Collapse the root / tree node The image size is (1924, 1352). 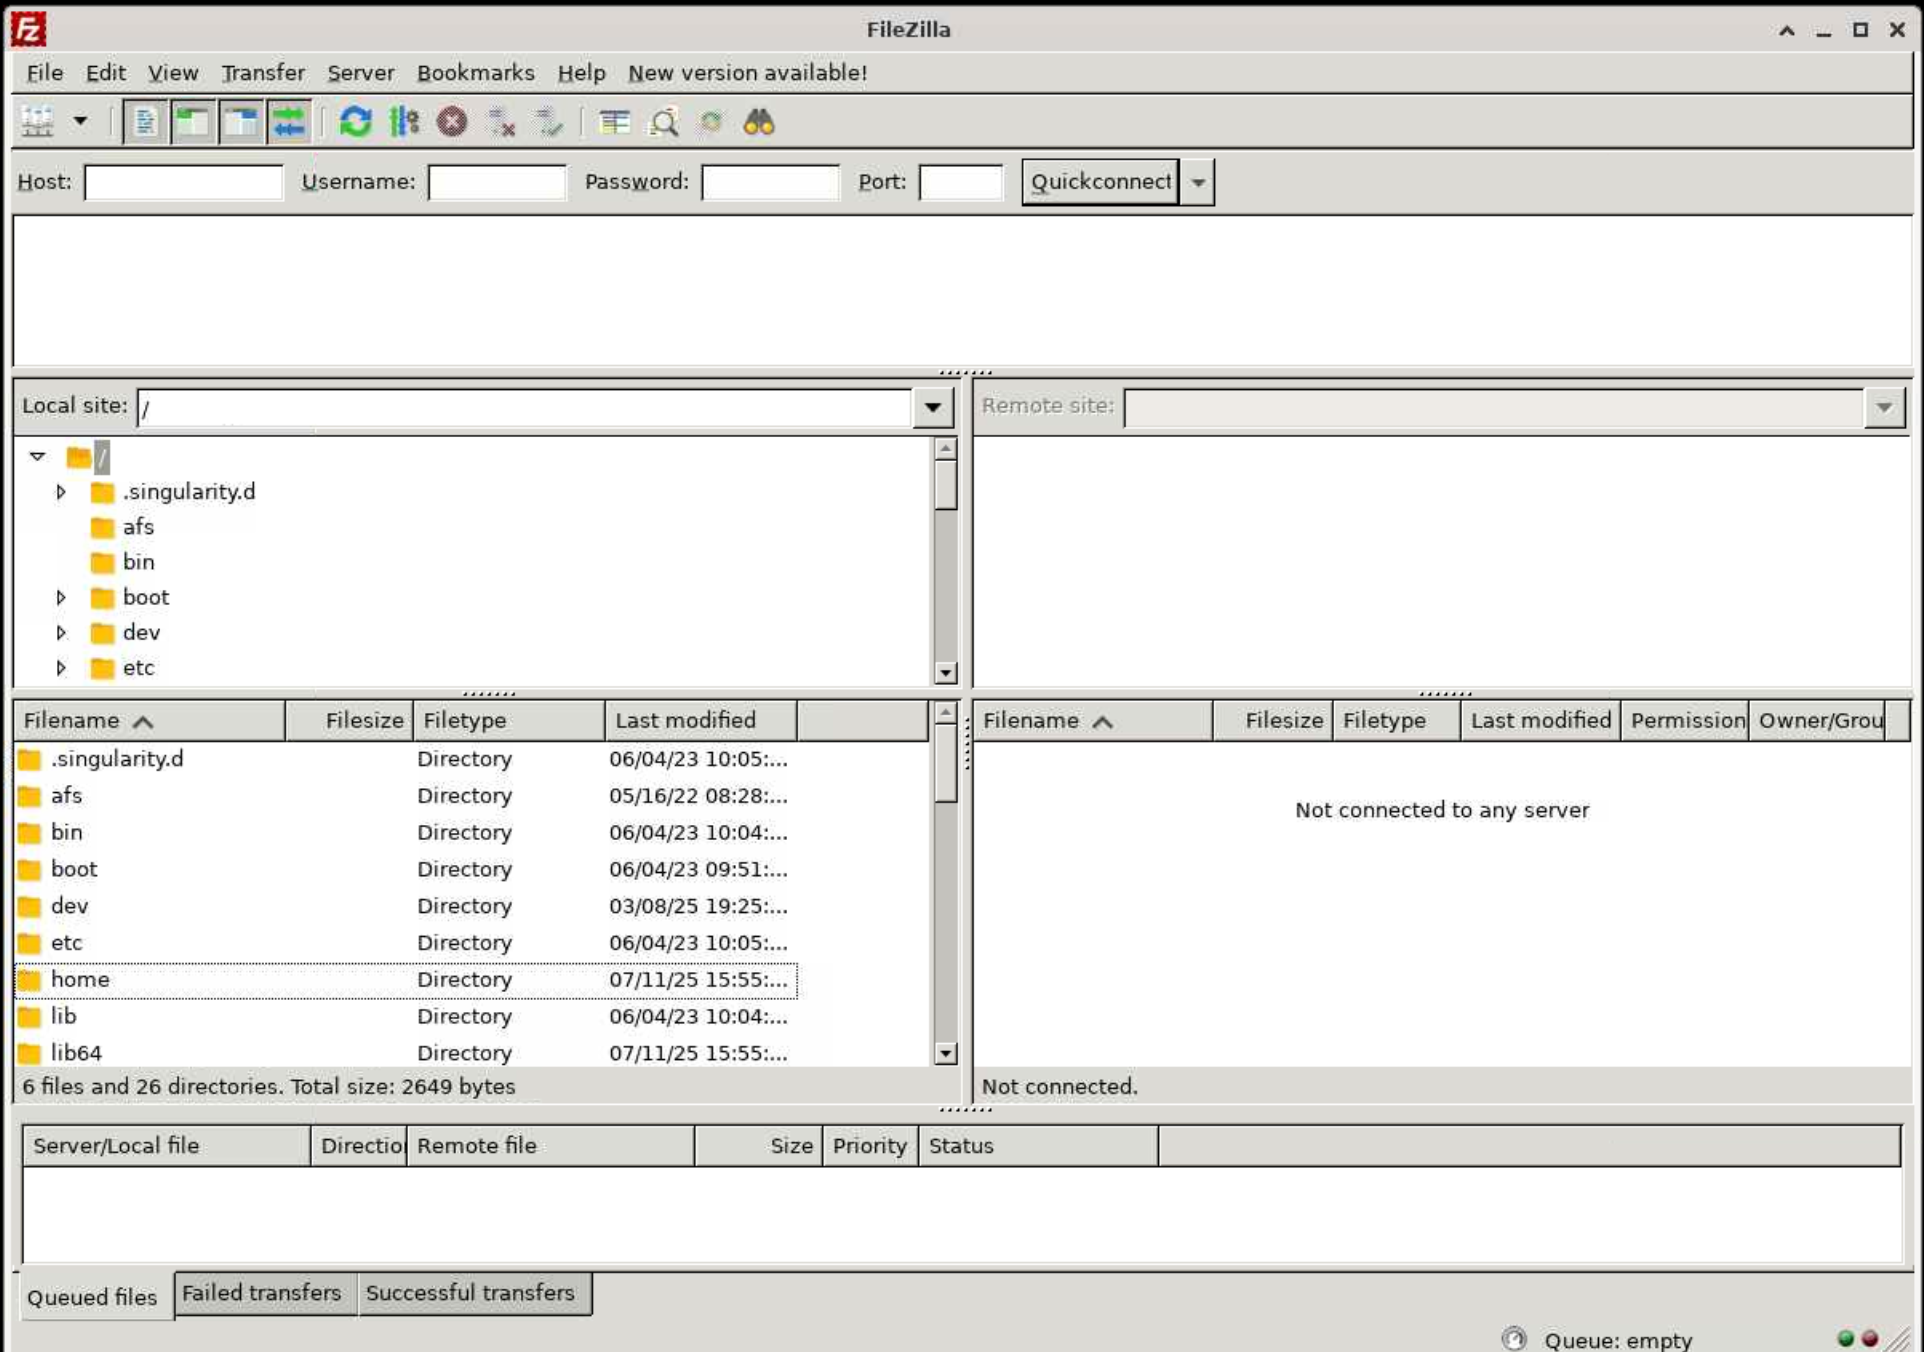(x=38, y=456)
